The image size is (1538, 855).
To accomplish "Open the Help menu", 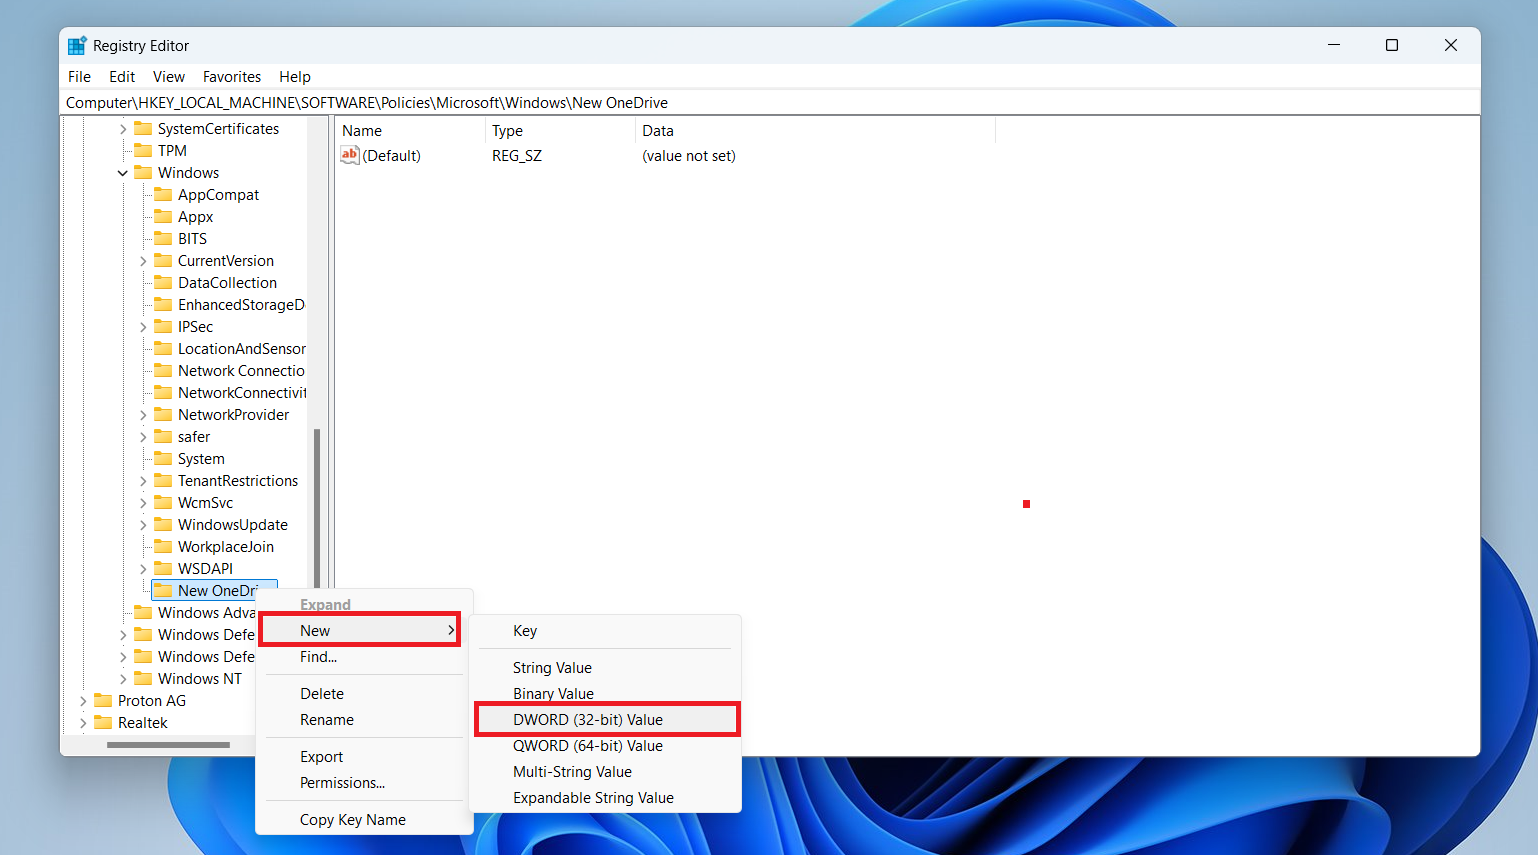I will pyautogui.click(x=295, y=77).
